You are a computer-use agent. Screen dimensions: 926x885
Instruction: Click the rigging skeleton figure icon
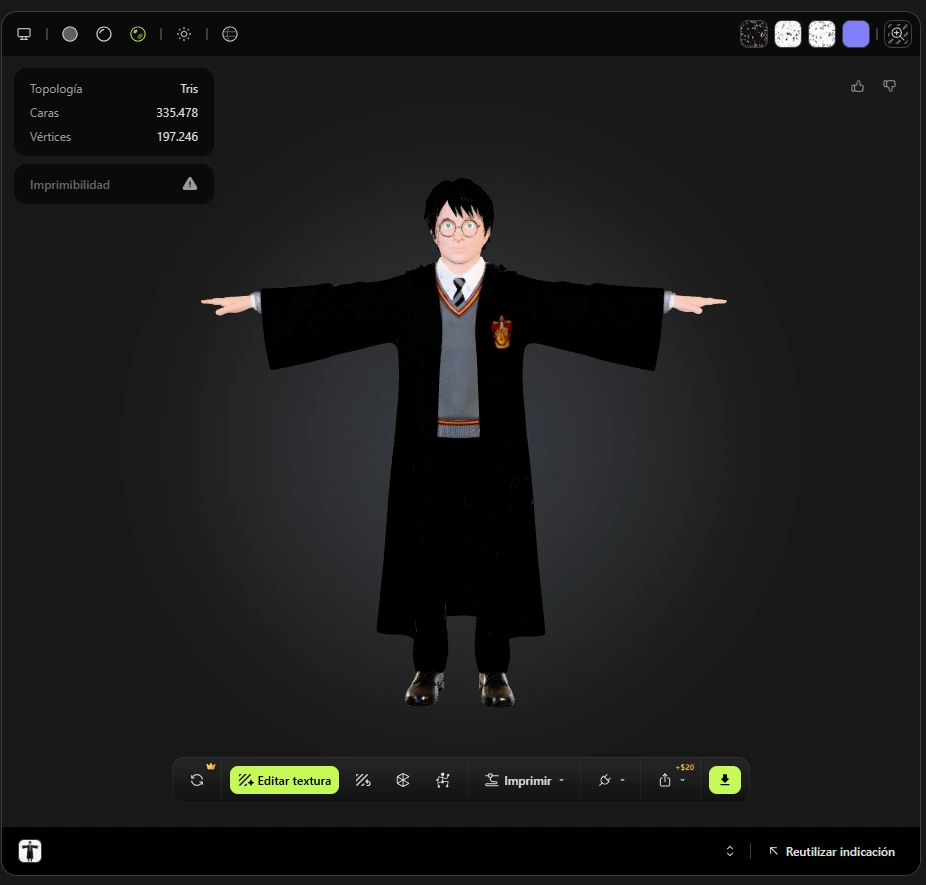pos(443,780)
